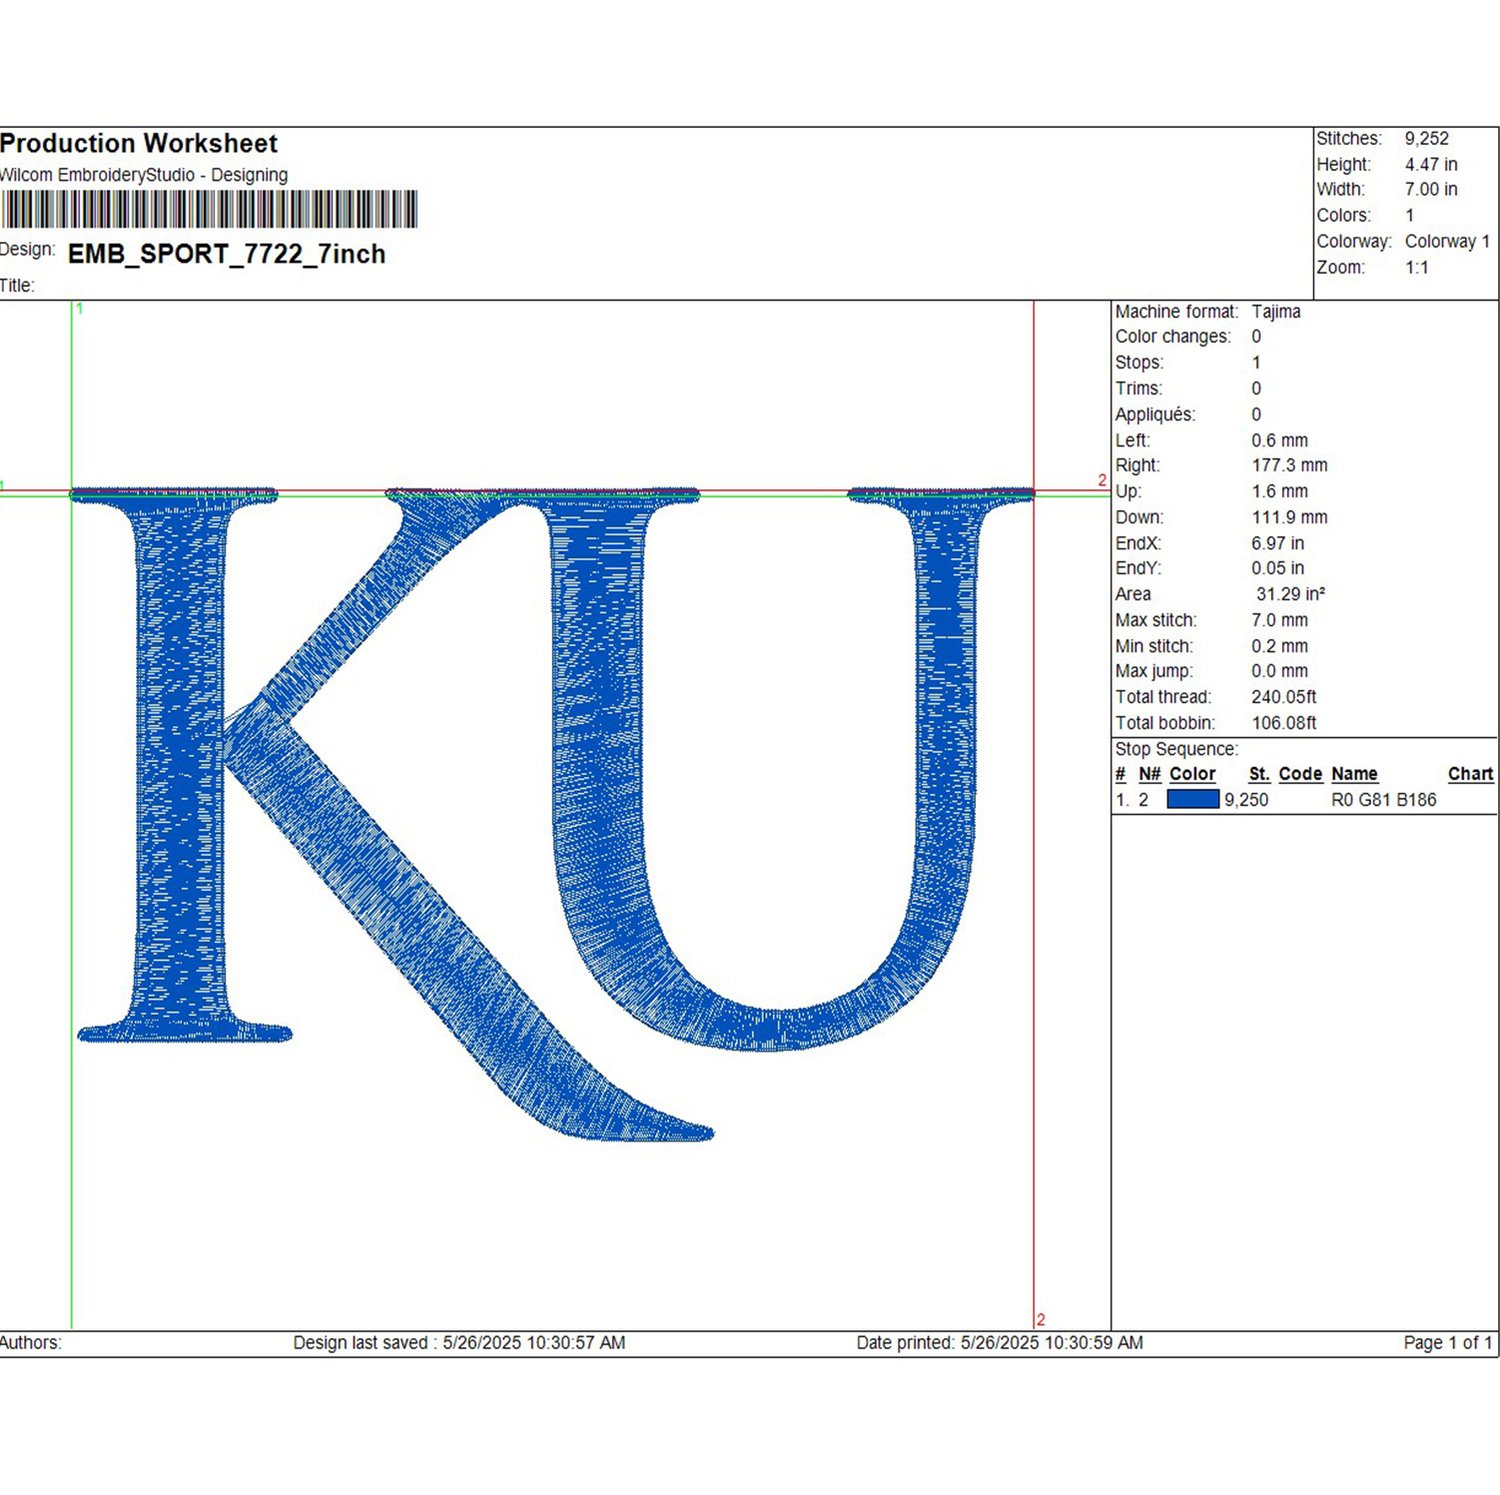
Task: Click the "Date printed" timestamp
Action: click(x=1000, y=1343)
